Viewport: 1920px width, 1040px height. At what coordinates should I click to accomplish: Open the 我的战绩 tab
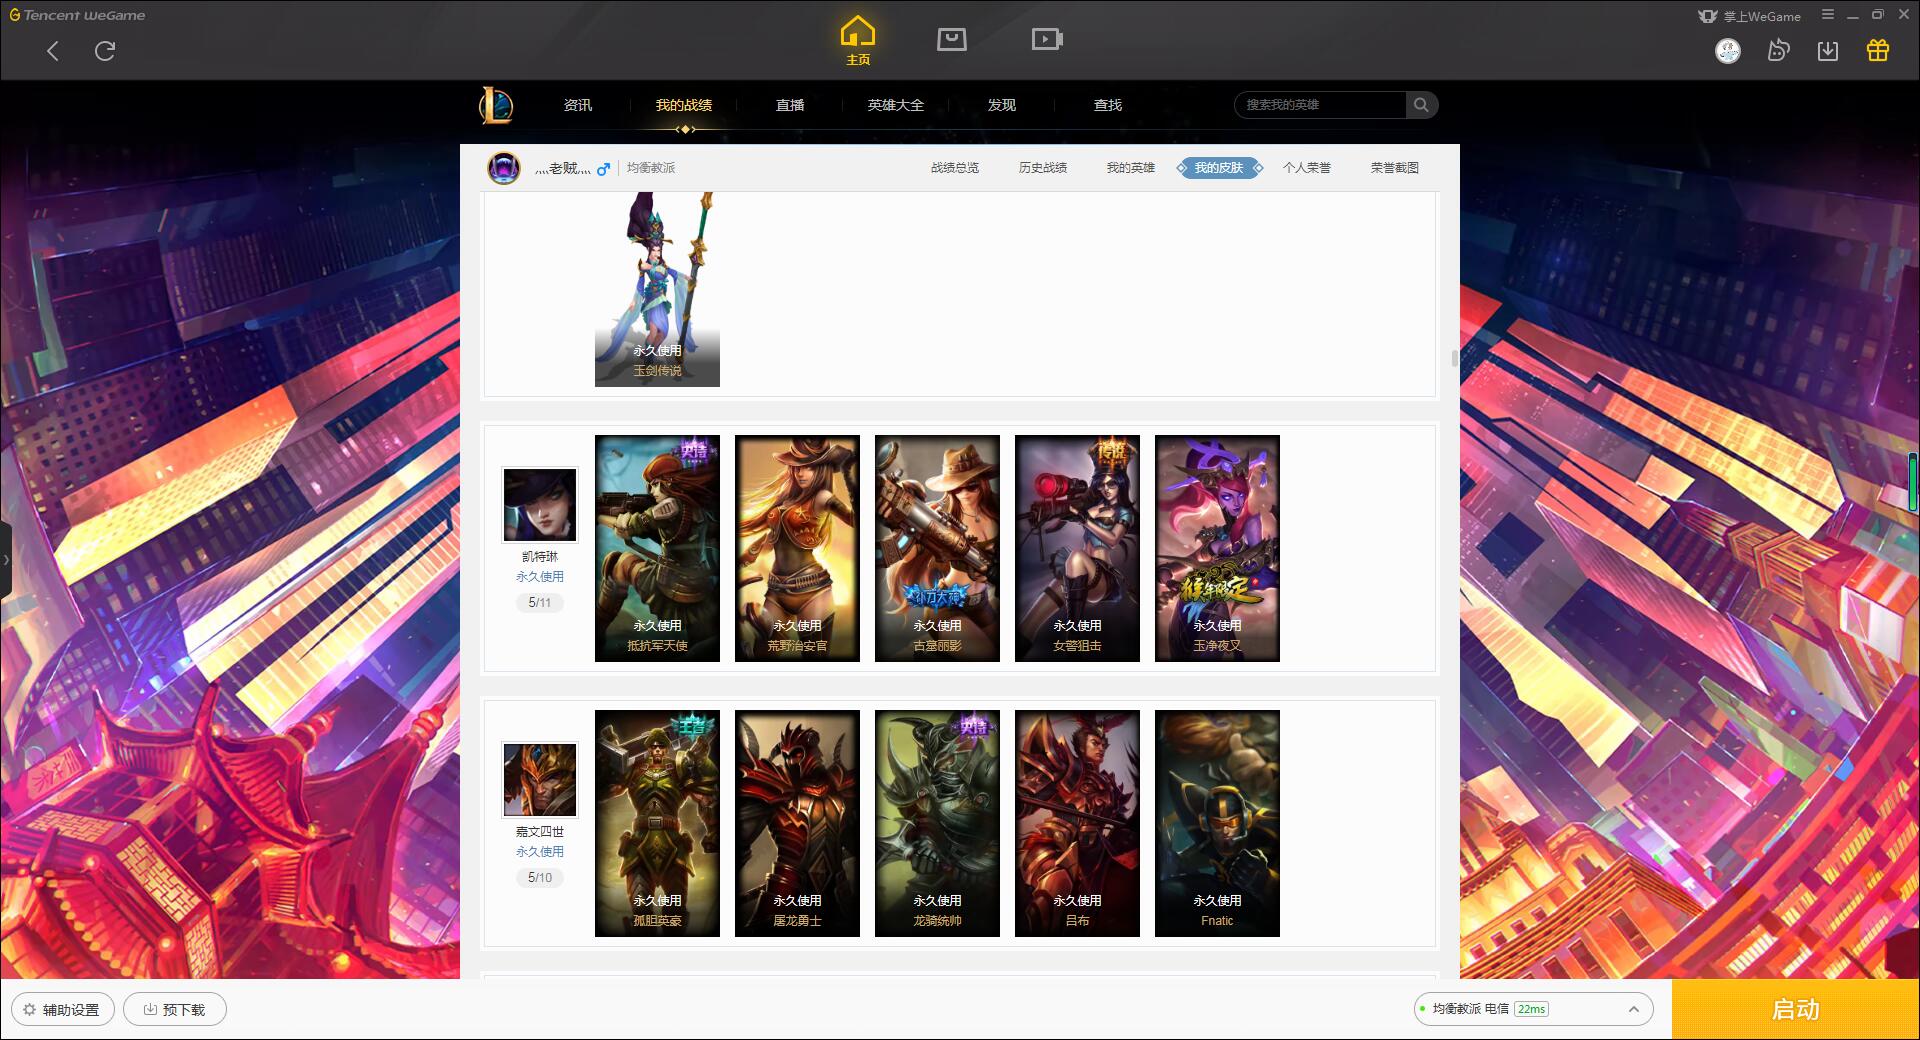[684, 105]
